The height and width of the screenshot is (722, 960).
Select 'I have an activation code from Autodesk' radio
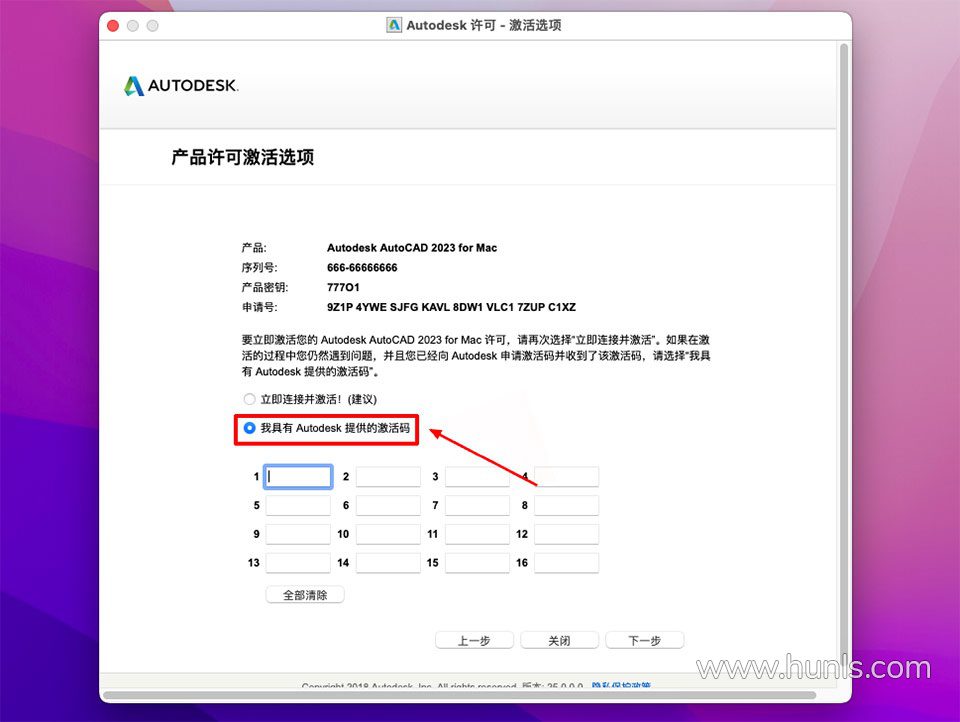pyautogui.click(x=249, y=428)
